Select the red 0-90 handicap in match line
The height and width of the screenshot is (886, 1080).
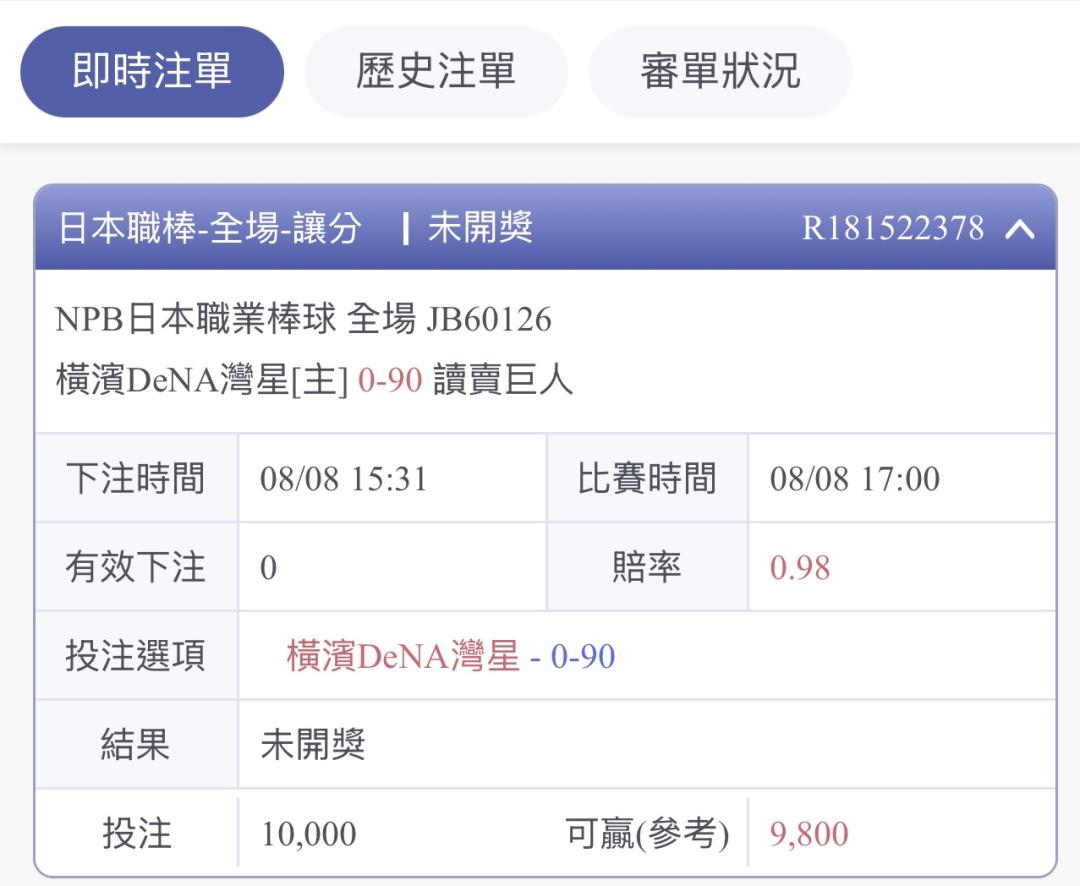pos(390,380)
